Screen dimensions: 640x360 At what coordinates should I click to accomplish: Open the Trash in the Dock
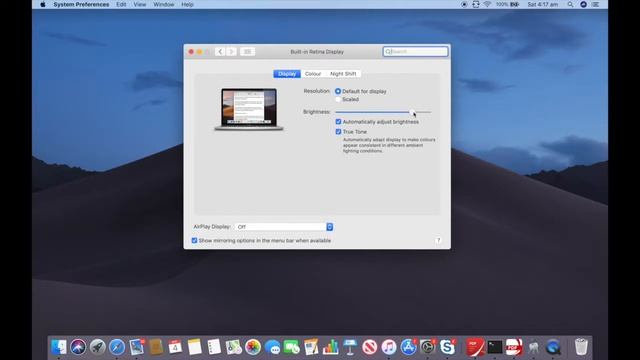coord(581,347)
